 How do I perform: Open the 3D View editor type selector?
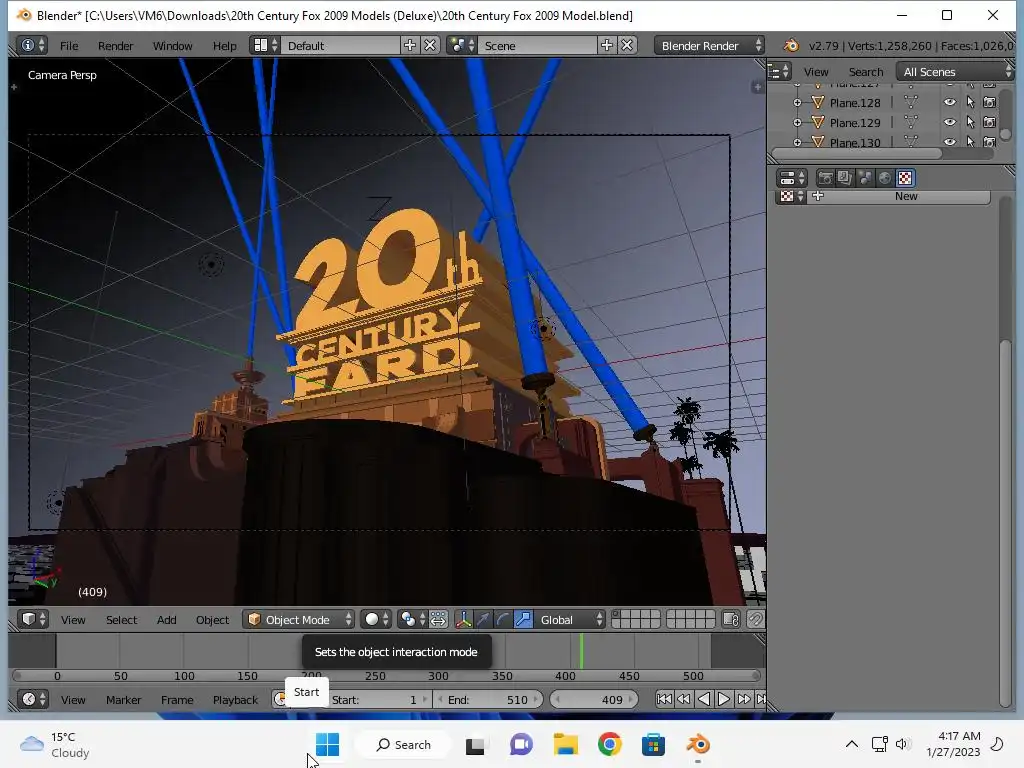(x=33, y=619)
